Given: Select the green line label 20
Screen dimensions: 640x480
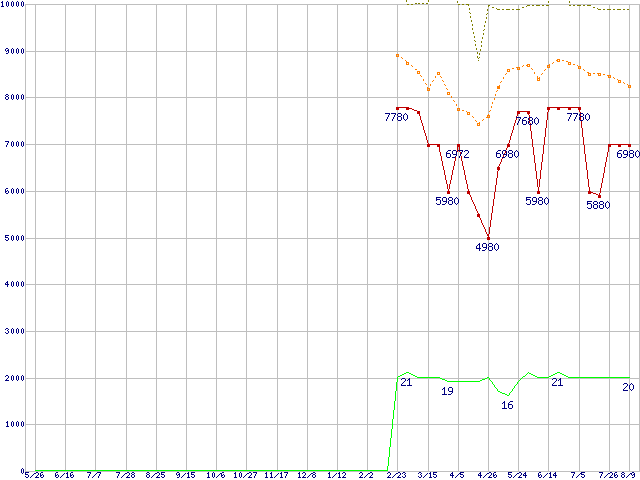Looking at the screenshot, I should [628, 386].
